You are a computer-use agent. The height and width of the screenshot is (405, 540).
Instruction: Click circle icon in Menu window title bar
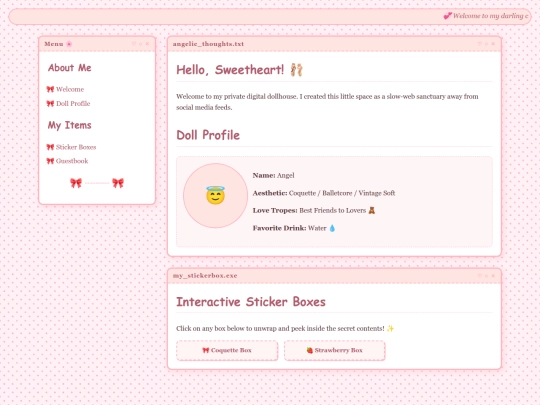141,44
